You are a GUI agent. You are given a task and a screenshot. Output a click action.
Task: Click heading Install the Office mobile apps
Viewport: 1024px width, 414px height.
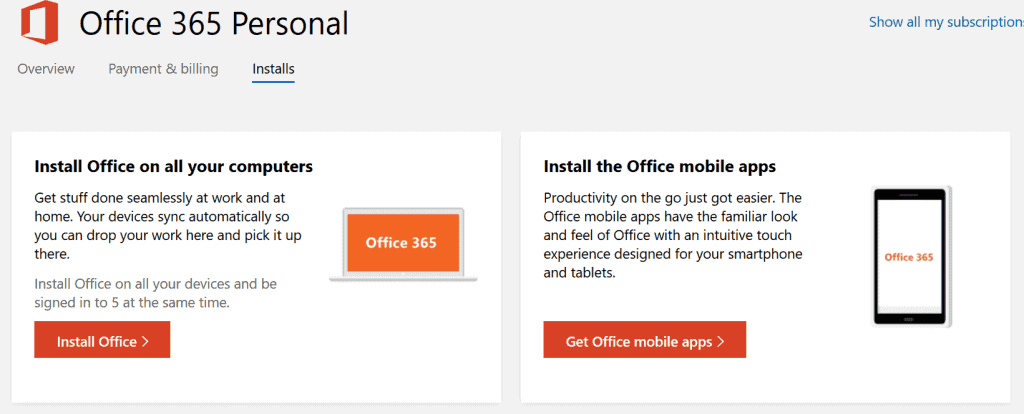tap(660, 167)
